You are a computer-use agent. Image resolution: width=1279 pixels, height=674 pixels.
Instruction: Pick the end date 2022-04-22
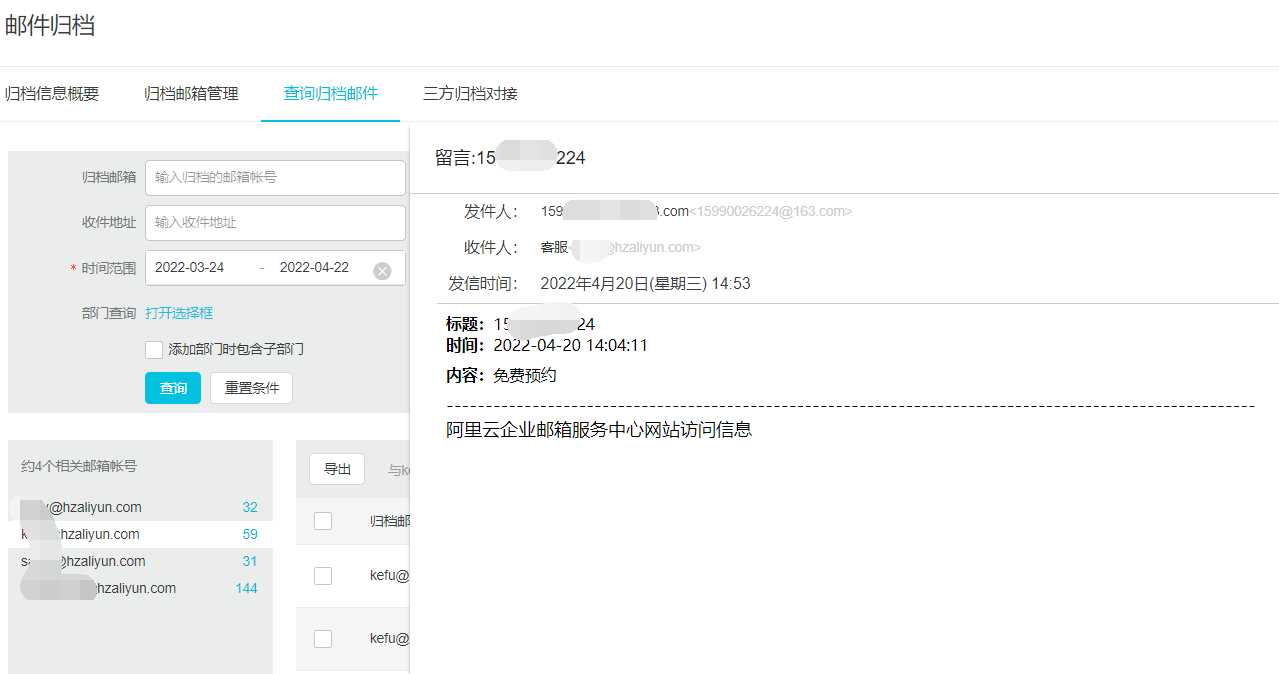314,268
